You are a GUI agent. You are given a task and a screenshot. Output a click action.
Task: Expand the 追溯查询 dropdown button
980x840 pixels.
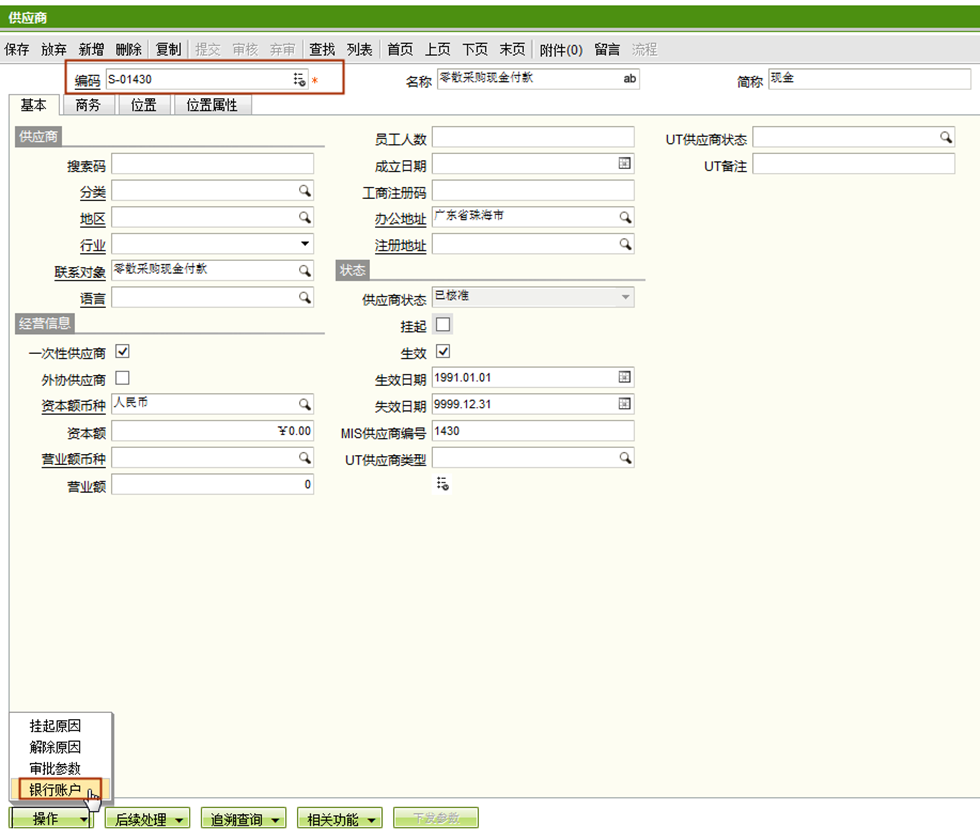pos(245,819)
